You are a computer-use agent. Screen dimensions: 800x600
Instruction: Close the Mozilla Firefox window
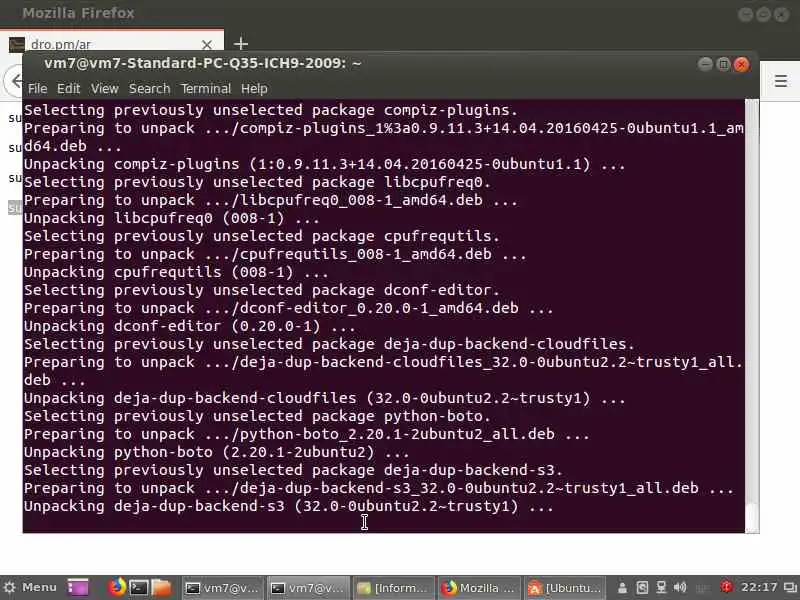point(781,14)
